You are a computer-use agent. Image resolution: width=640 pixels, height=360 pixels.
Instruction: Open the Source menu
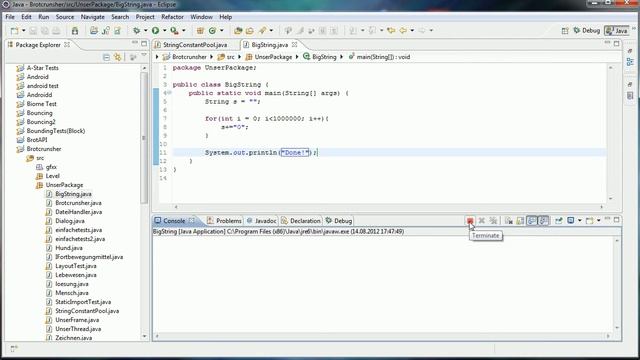[65, 17]
